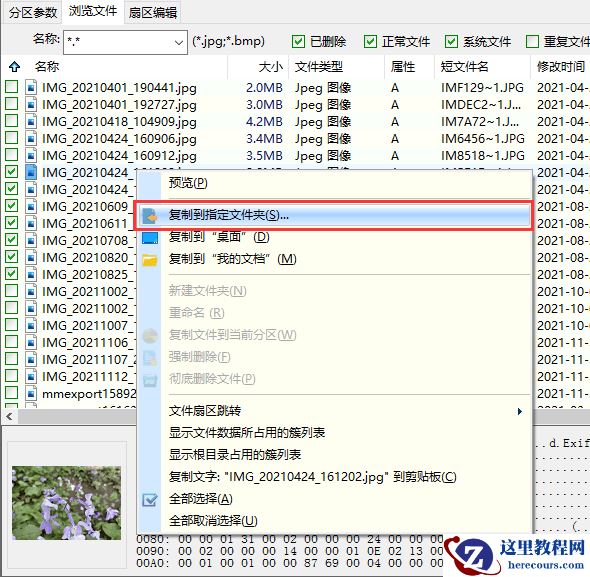Sort by the 修改时间 column header
This screenshot has width=590, height=577.
click(561, 67)
